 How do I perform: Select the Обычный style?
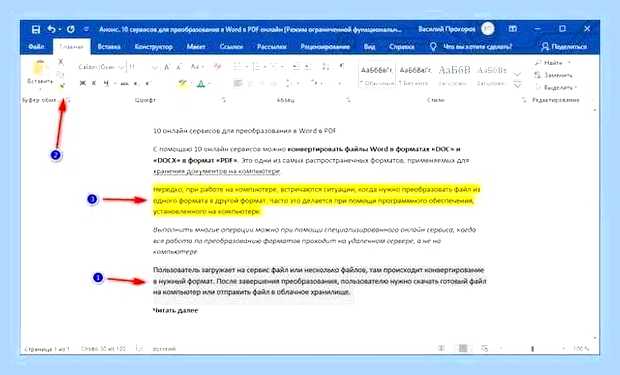376,75
